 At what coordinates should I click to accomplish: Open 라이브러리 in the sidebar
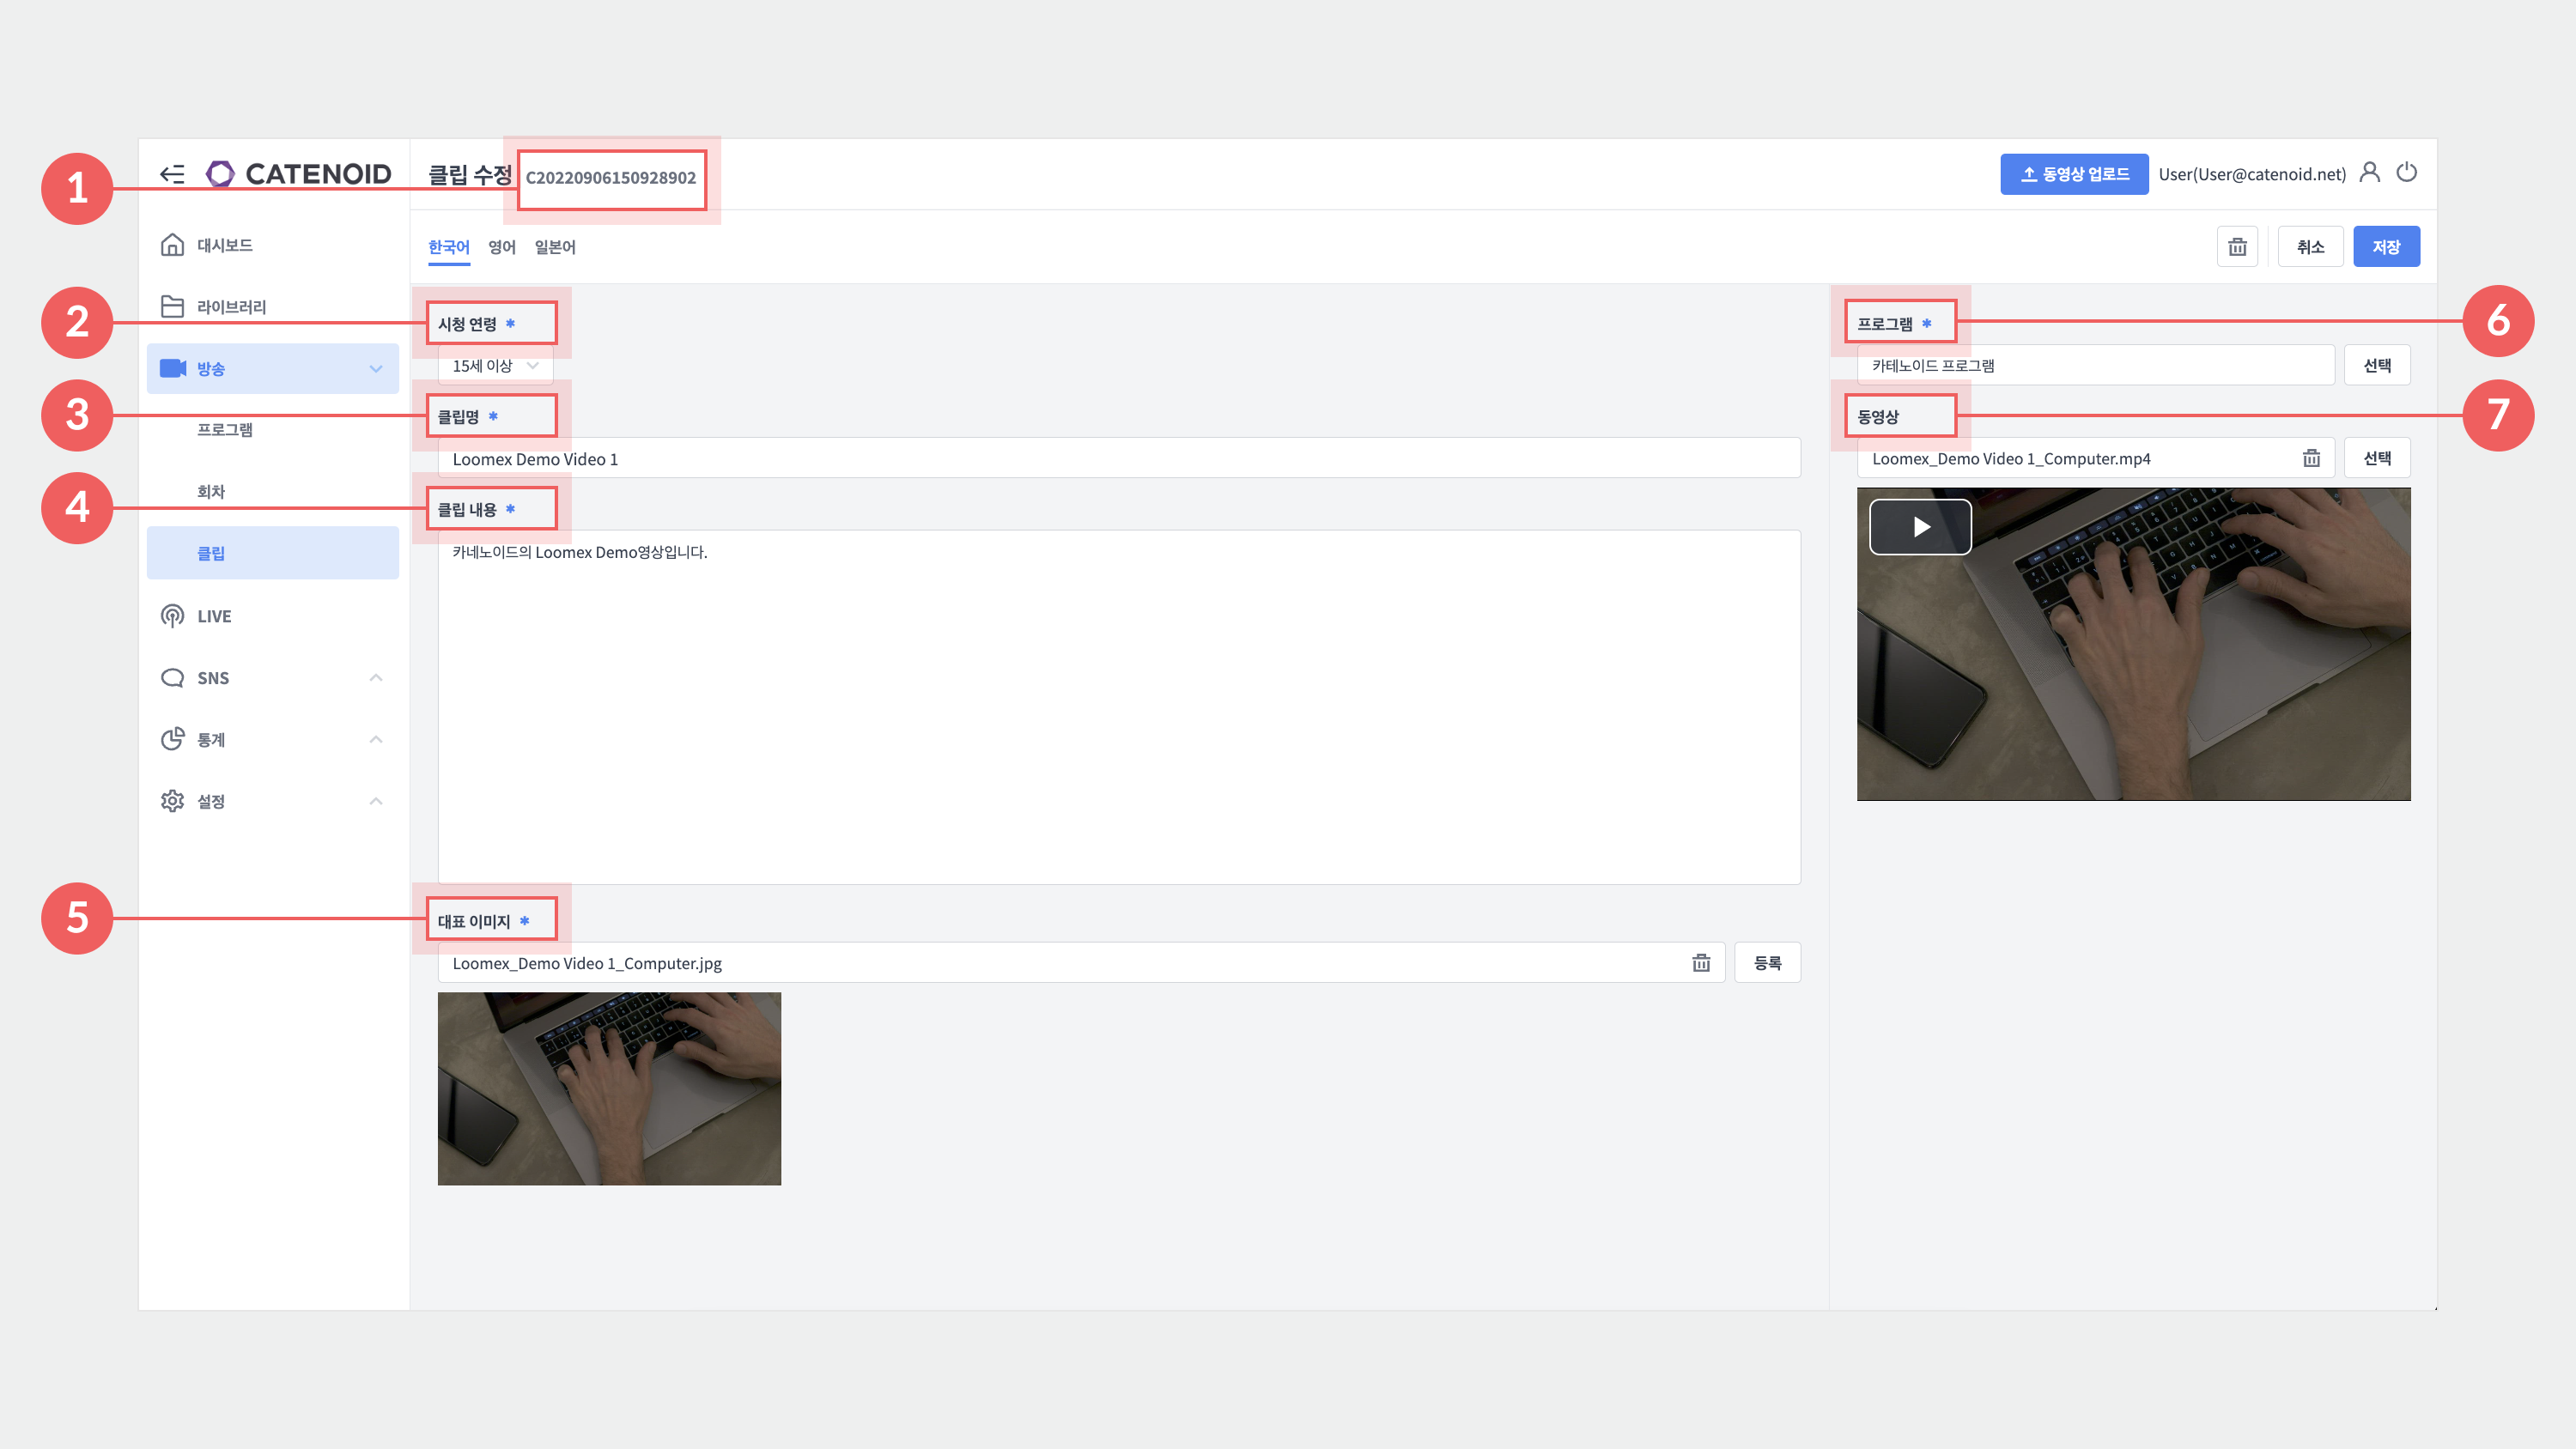click(230, 307)
